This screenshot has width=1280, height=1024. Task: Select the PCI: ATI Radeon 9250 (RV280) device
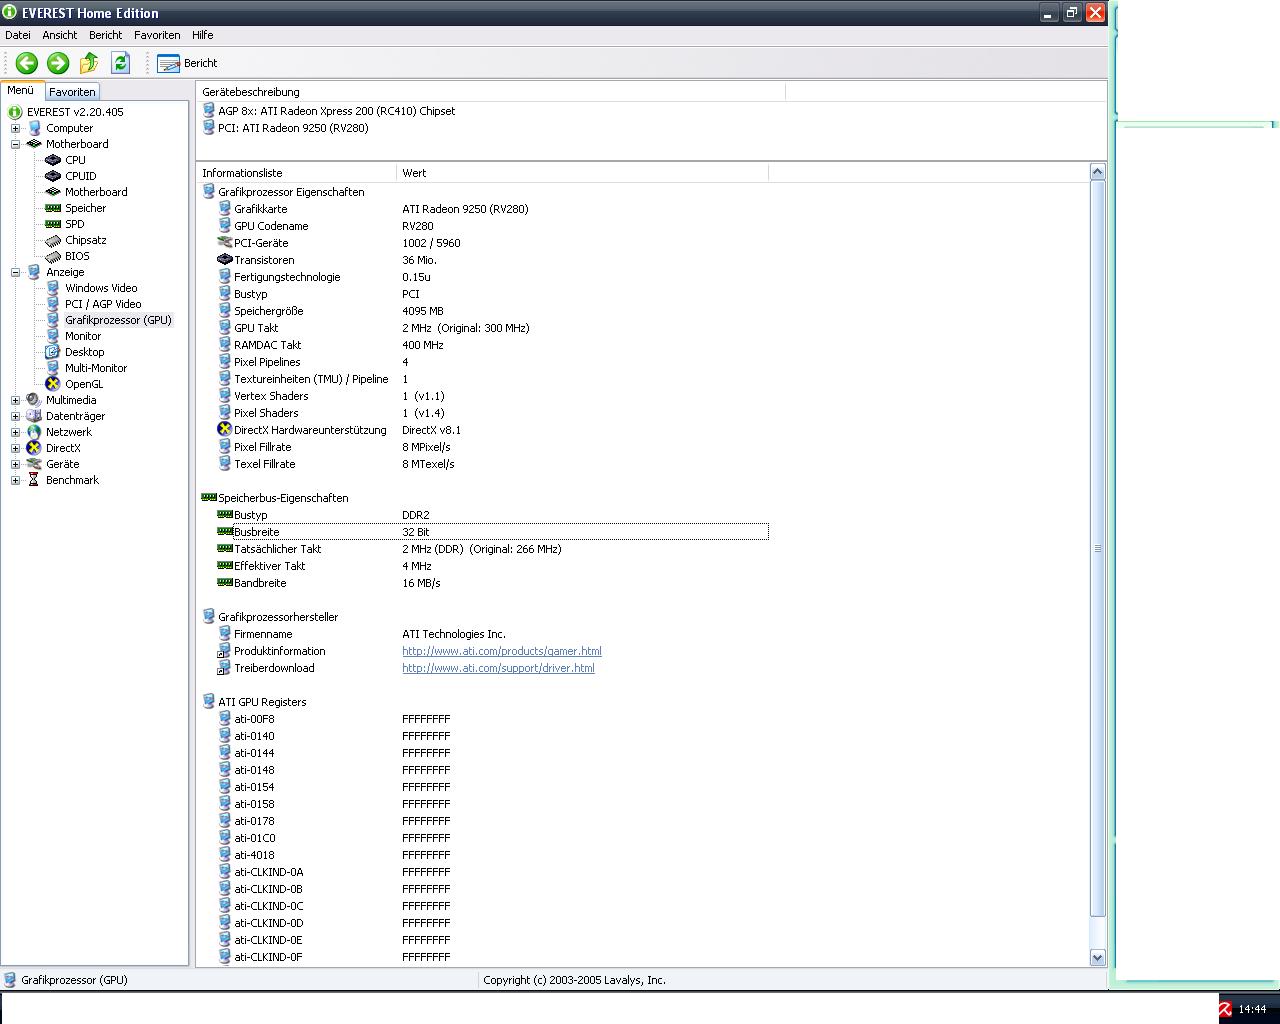click(x=293, y=128)
